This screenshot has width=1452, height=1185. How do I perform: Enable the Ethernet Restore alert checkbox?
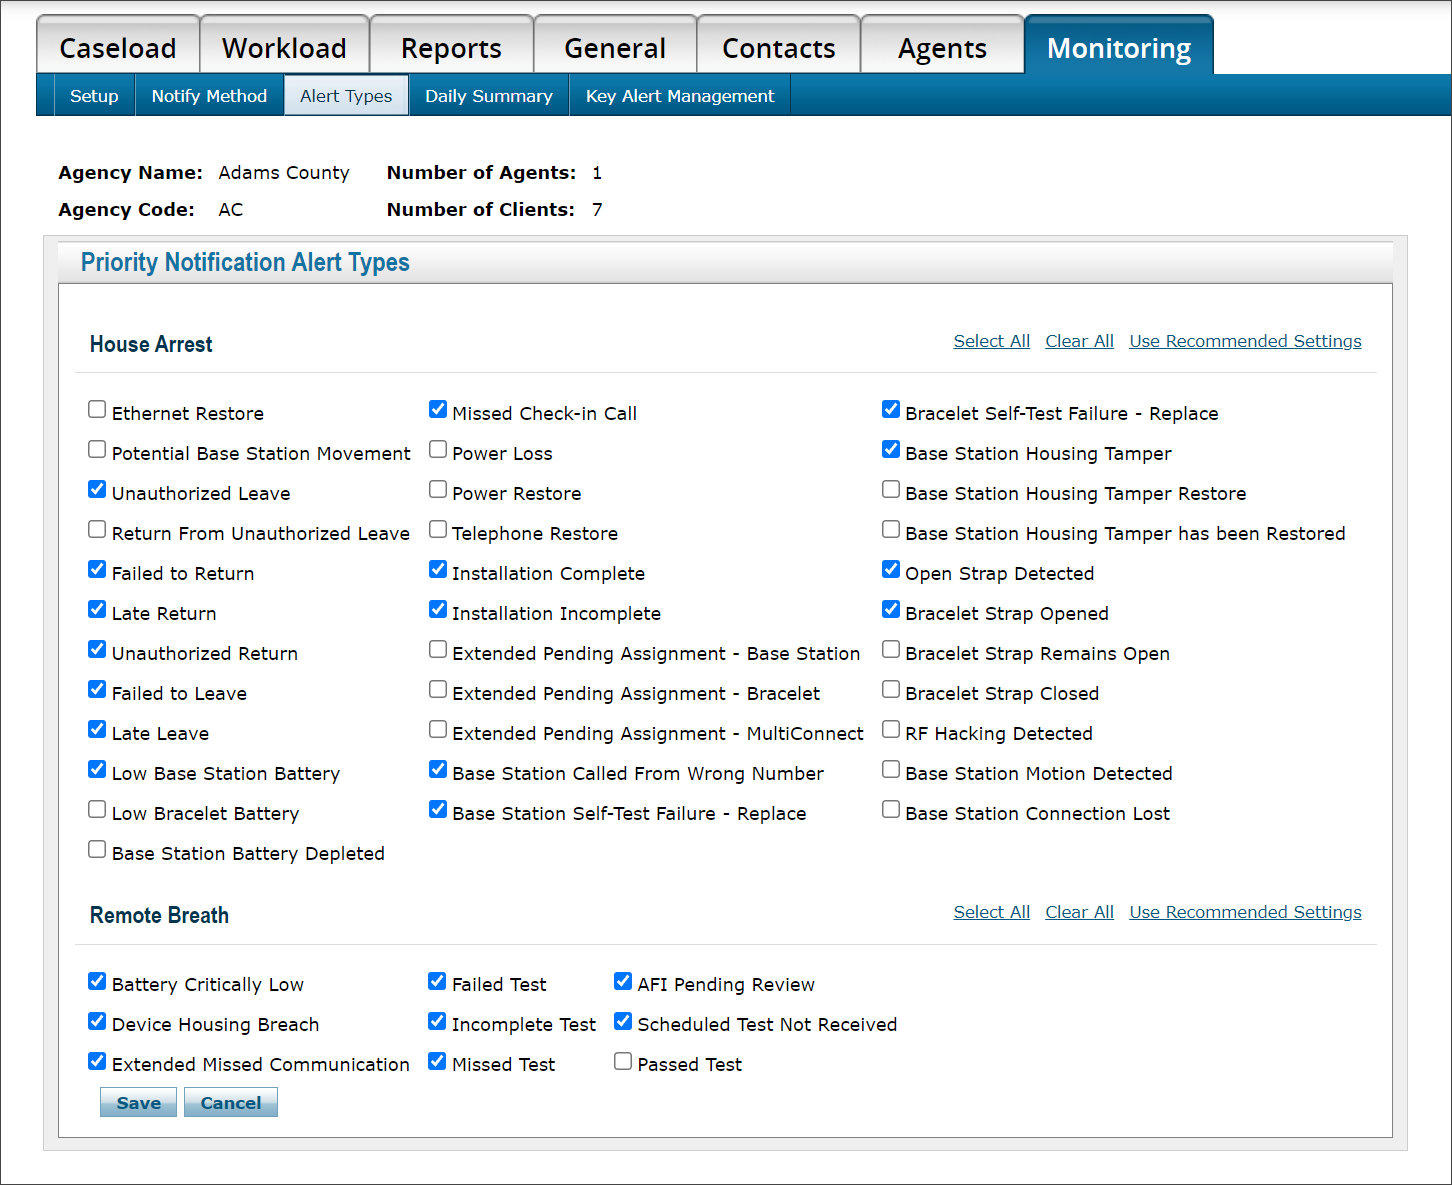click(x=96, y=409)
